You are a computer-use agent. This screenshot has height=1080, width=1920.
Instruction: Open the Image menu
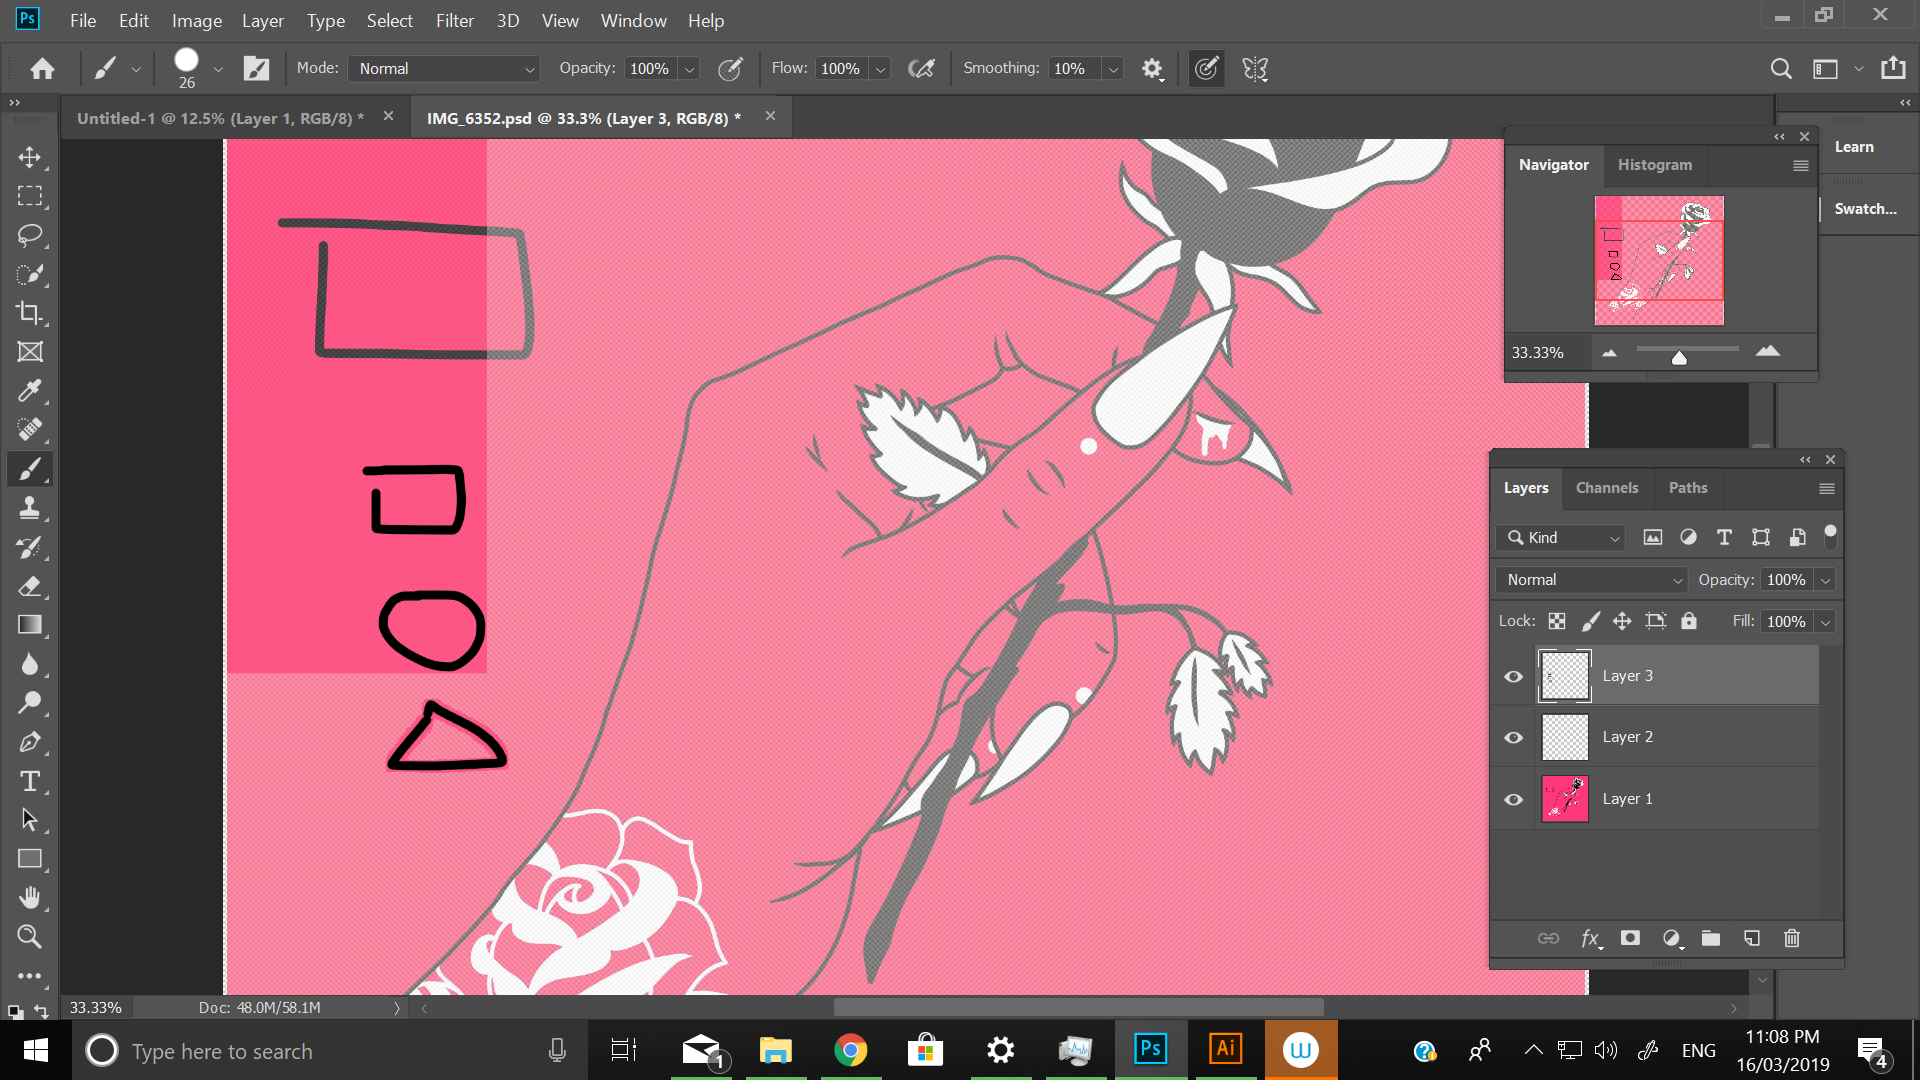(x=197, y=20)
